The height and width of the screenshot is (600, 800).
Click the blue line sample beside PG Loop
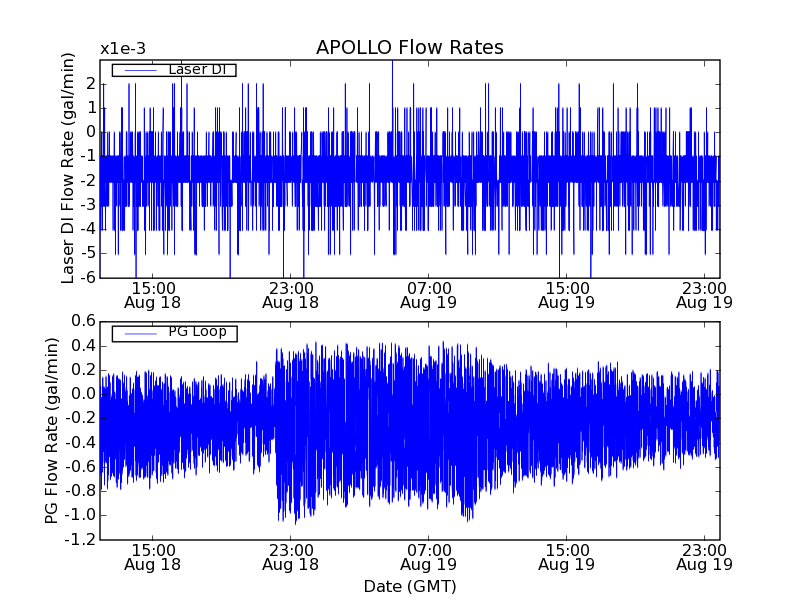pyautogui.click(x=139, y=332)
